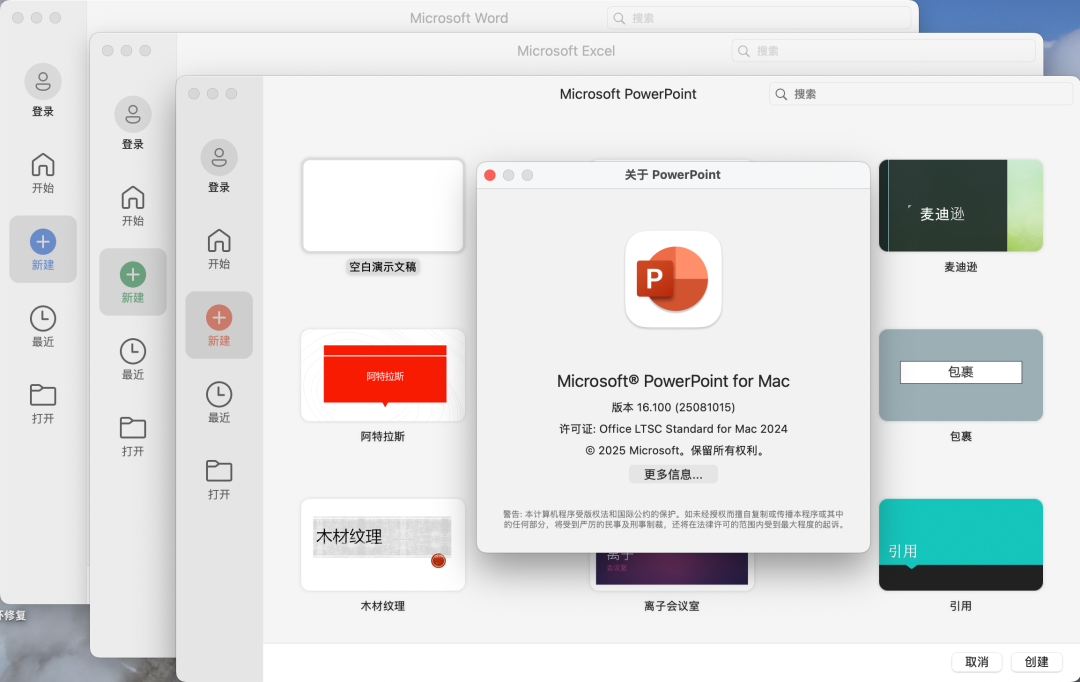
Task: Click the © 2025 Microsoft copyright line
Action: [x=674, y=451]
